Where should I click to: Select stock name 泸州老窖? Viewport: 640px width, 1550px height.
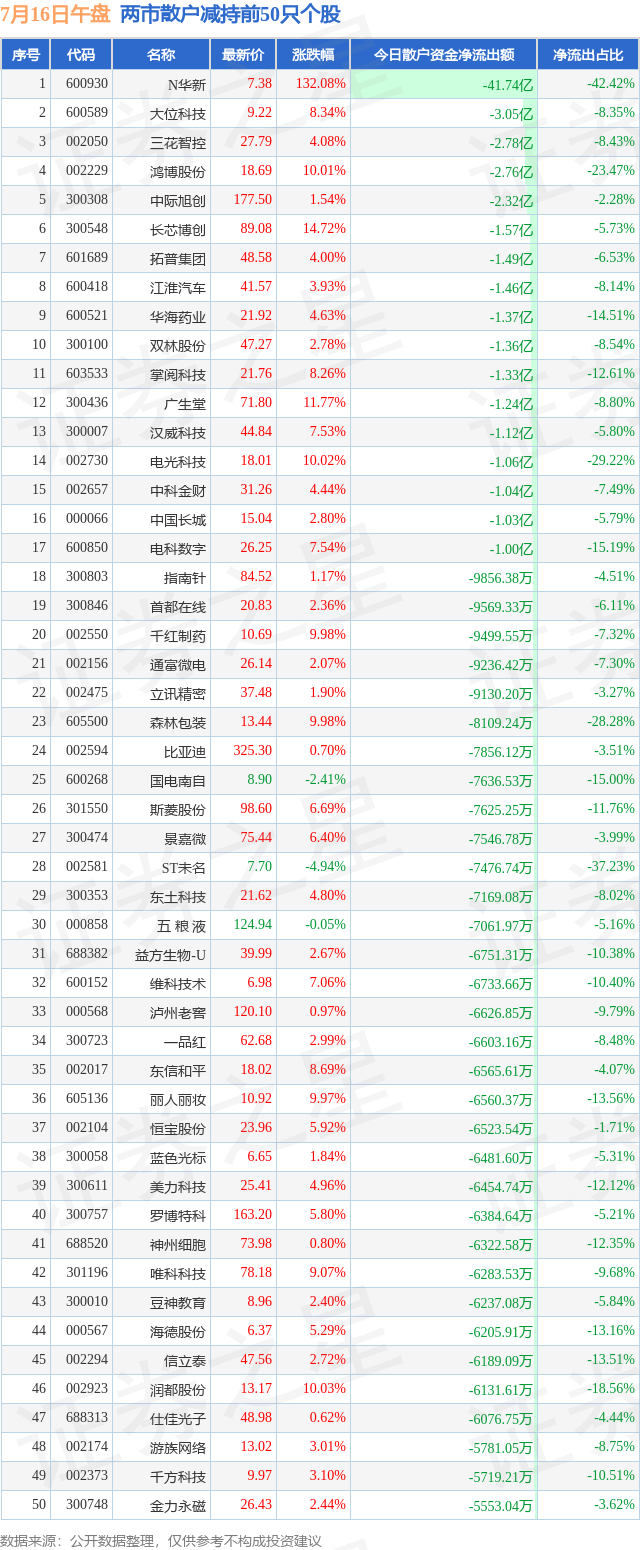(178, 1012)
